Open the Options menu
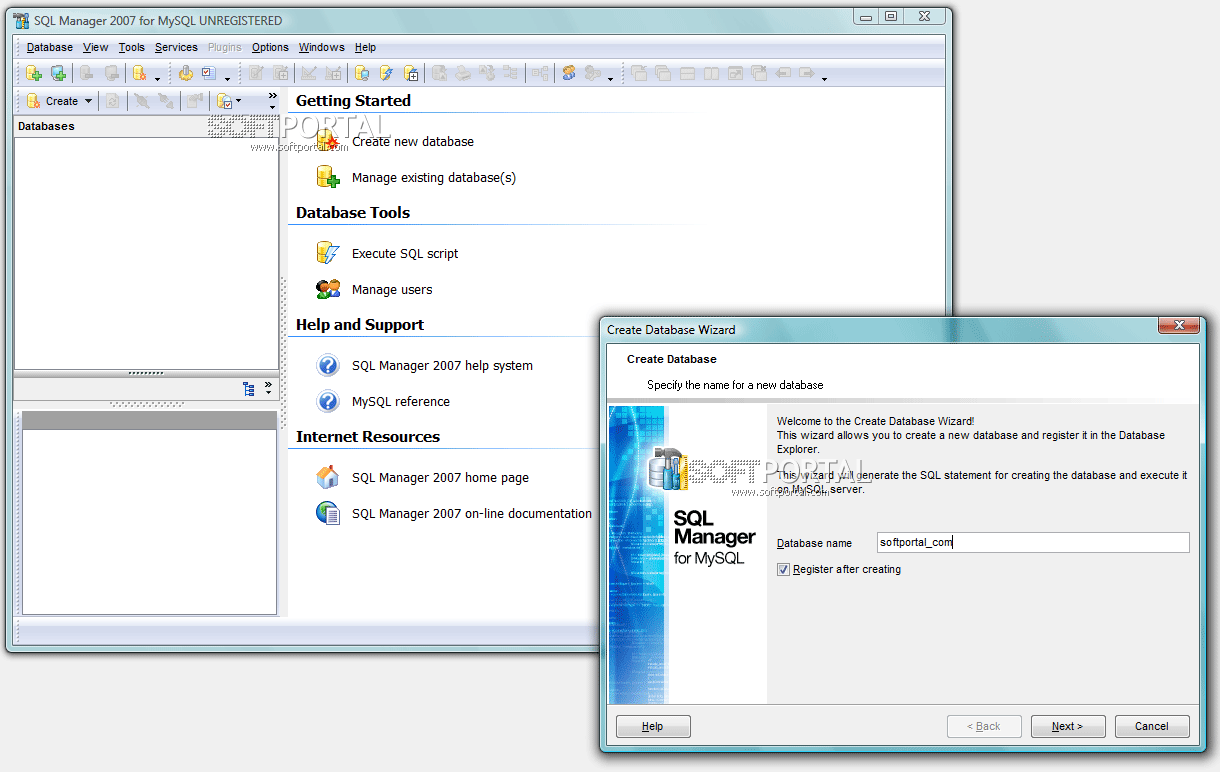Viewport: 1220px width, 772px height. 270,47
